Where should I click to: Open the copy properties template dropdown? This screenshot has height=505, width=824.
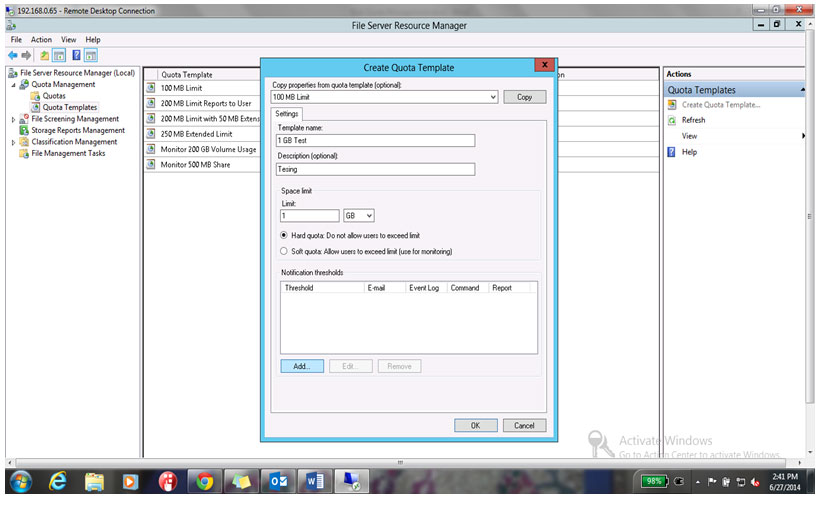click(x=493, y=97)
